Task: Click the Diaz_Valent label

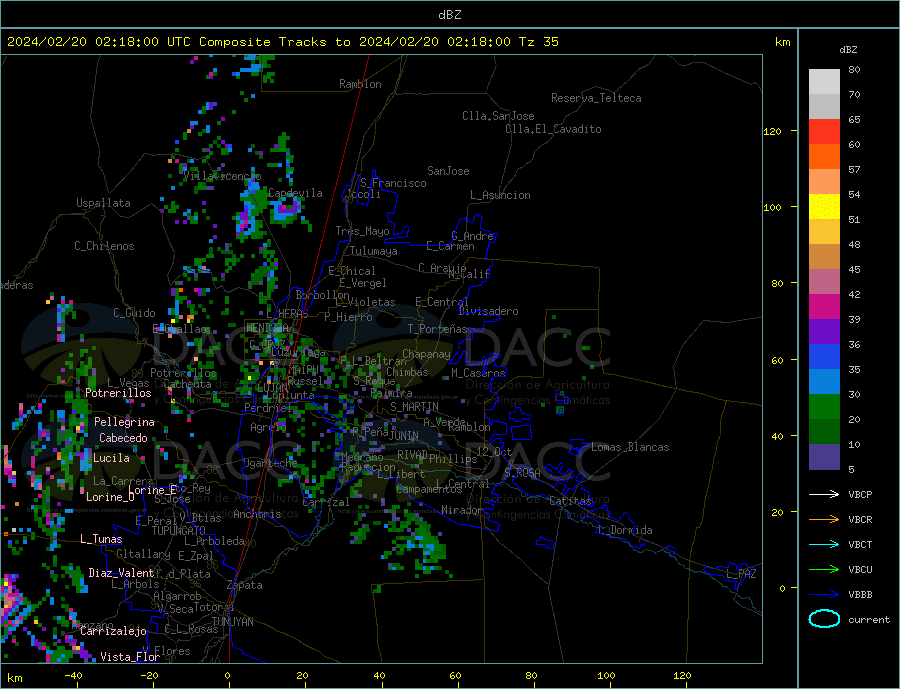Action: pos(121,573)
